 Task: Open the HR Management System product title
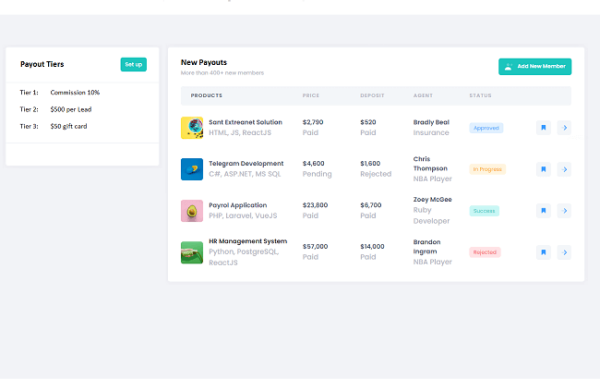coord(248,241)
